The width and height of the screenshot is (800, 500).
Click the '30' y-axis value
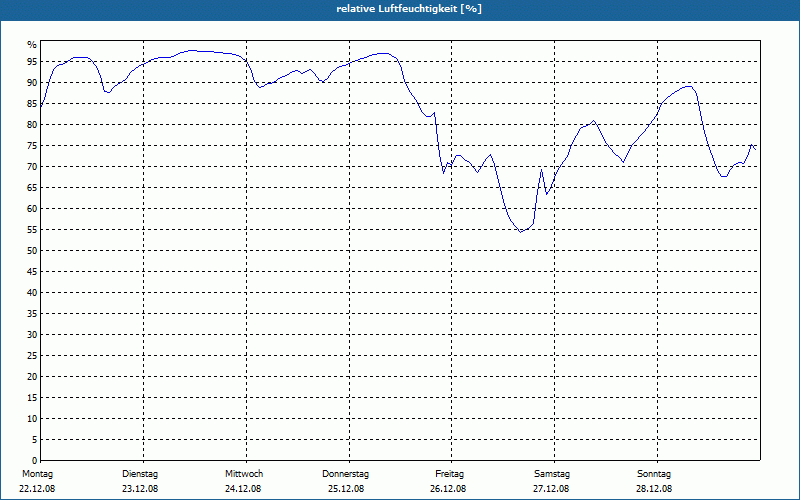coord(32,335)
